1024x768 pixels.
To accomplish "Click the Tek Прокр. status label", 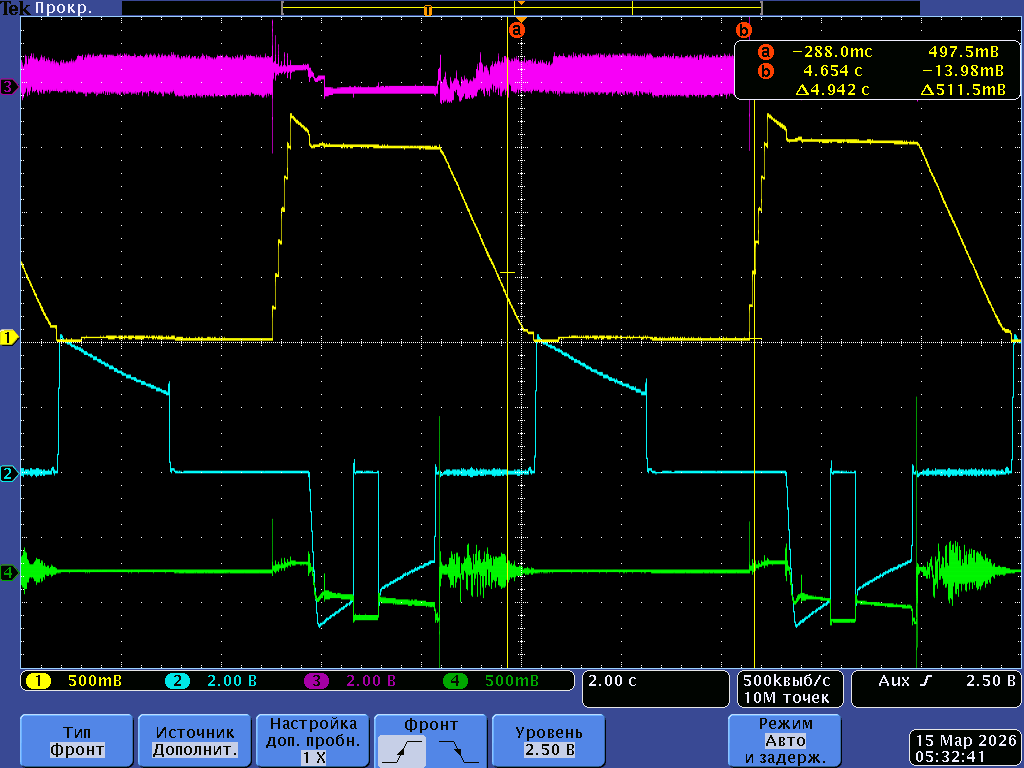I will 48,8.
